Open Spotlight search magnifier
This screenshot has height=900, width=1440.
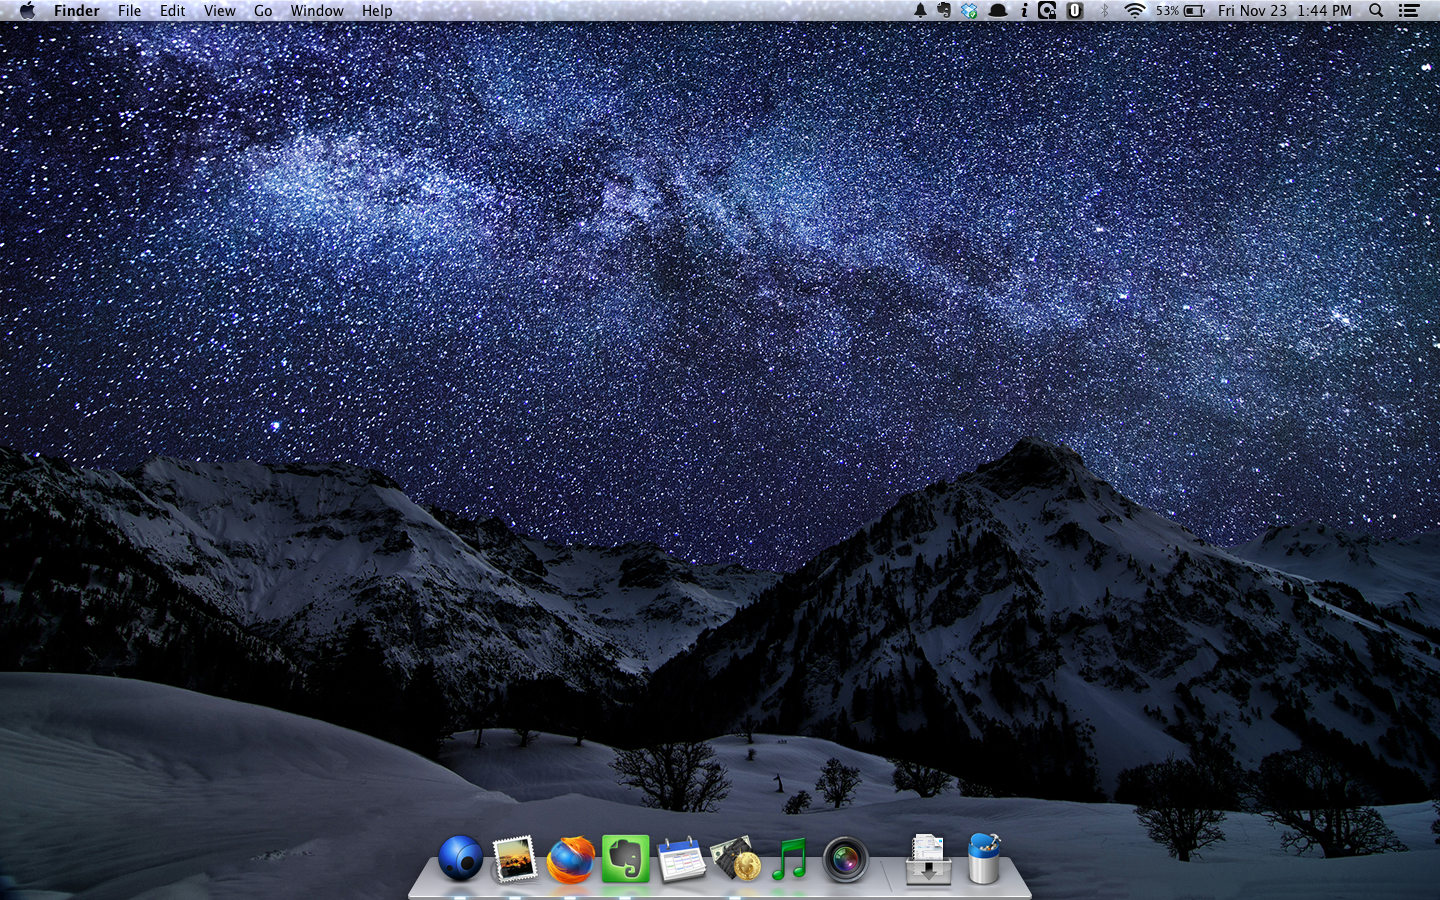click(x=1376, y=10)
